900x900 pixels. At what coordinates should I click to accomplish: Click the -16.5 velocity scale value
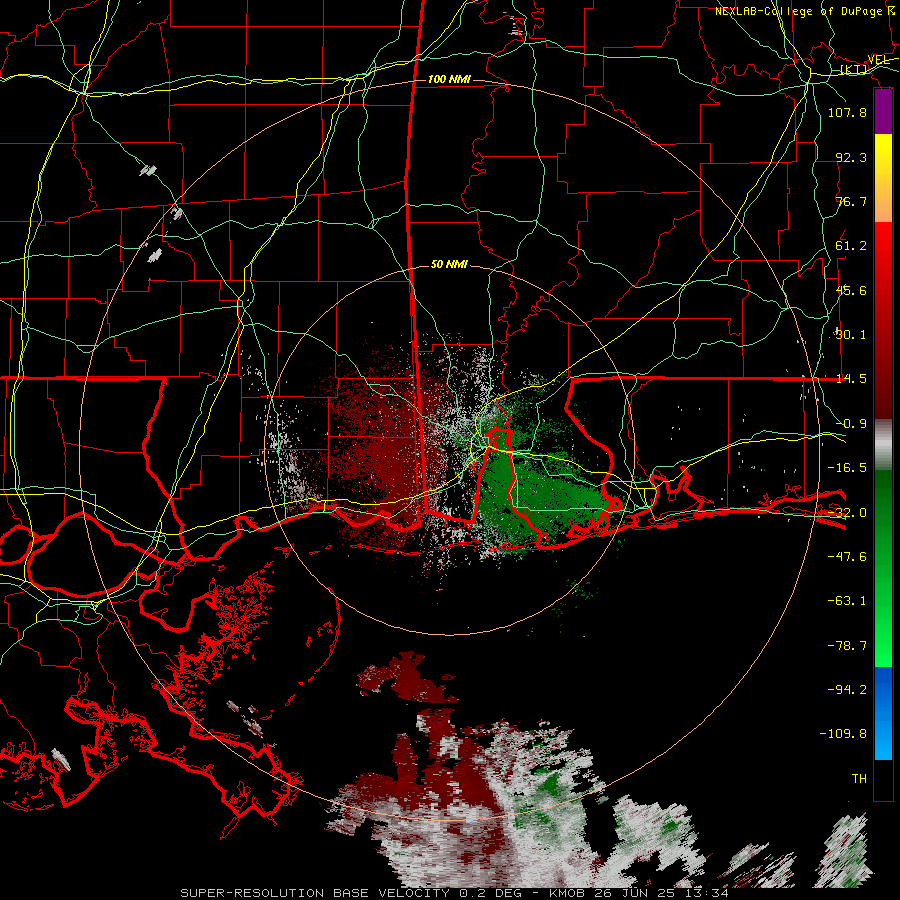click(847, 468)
